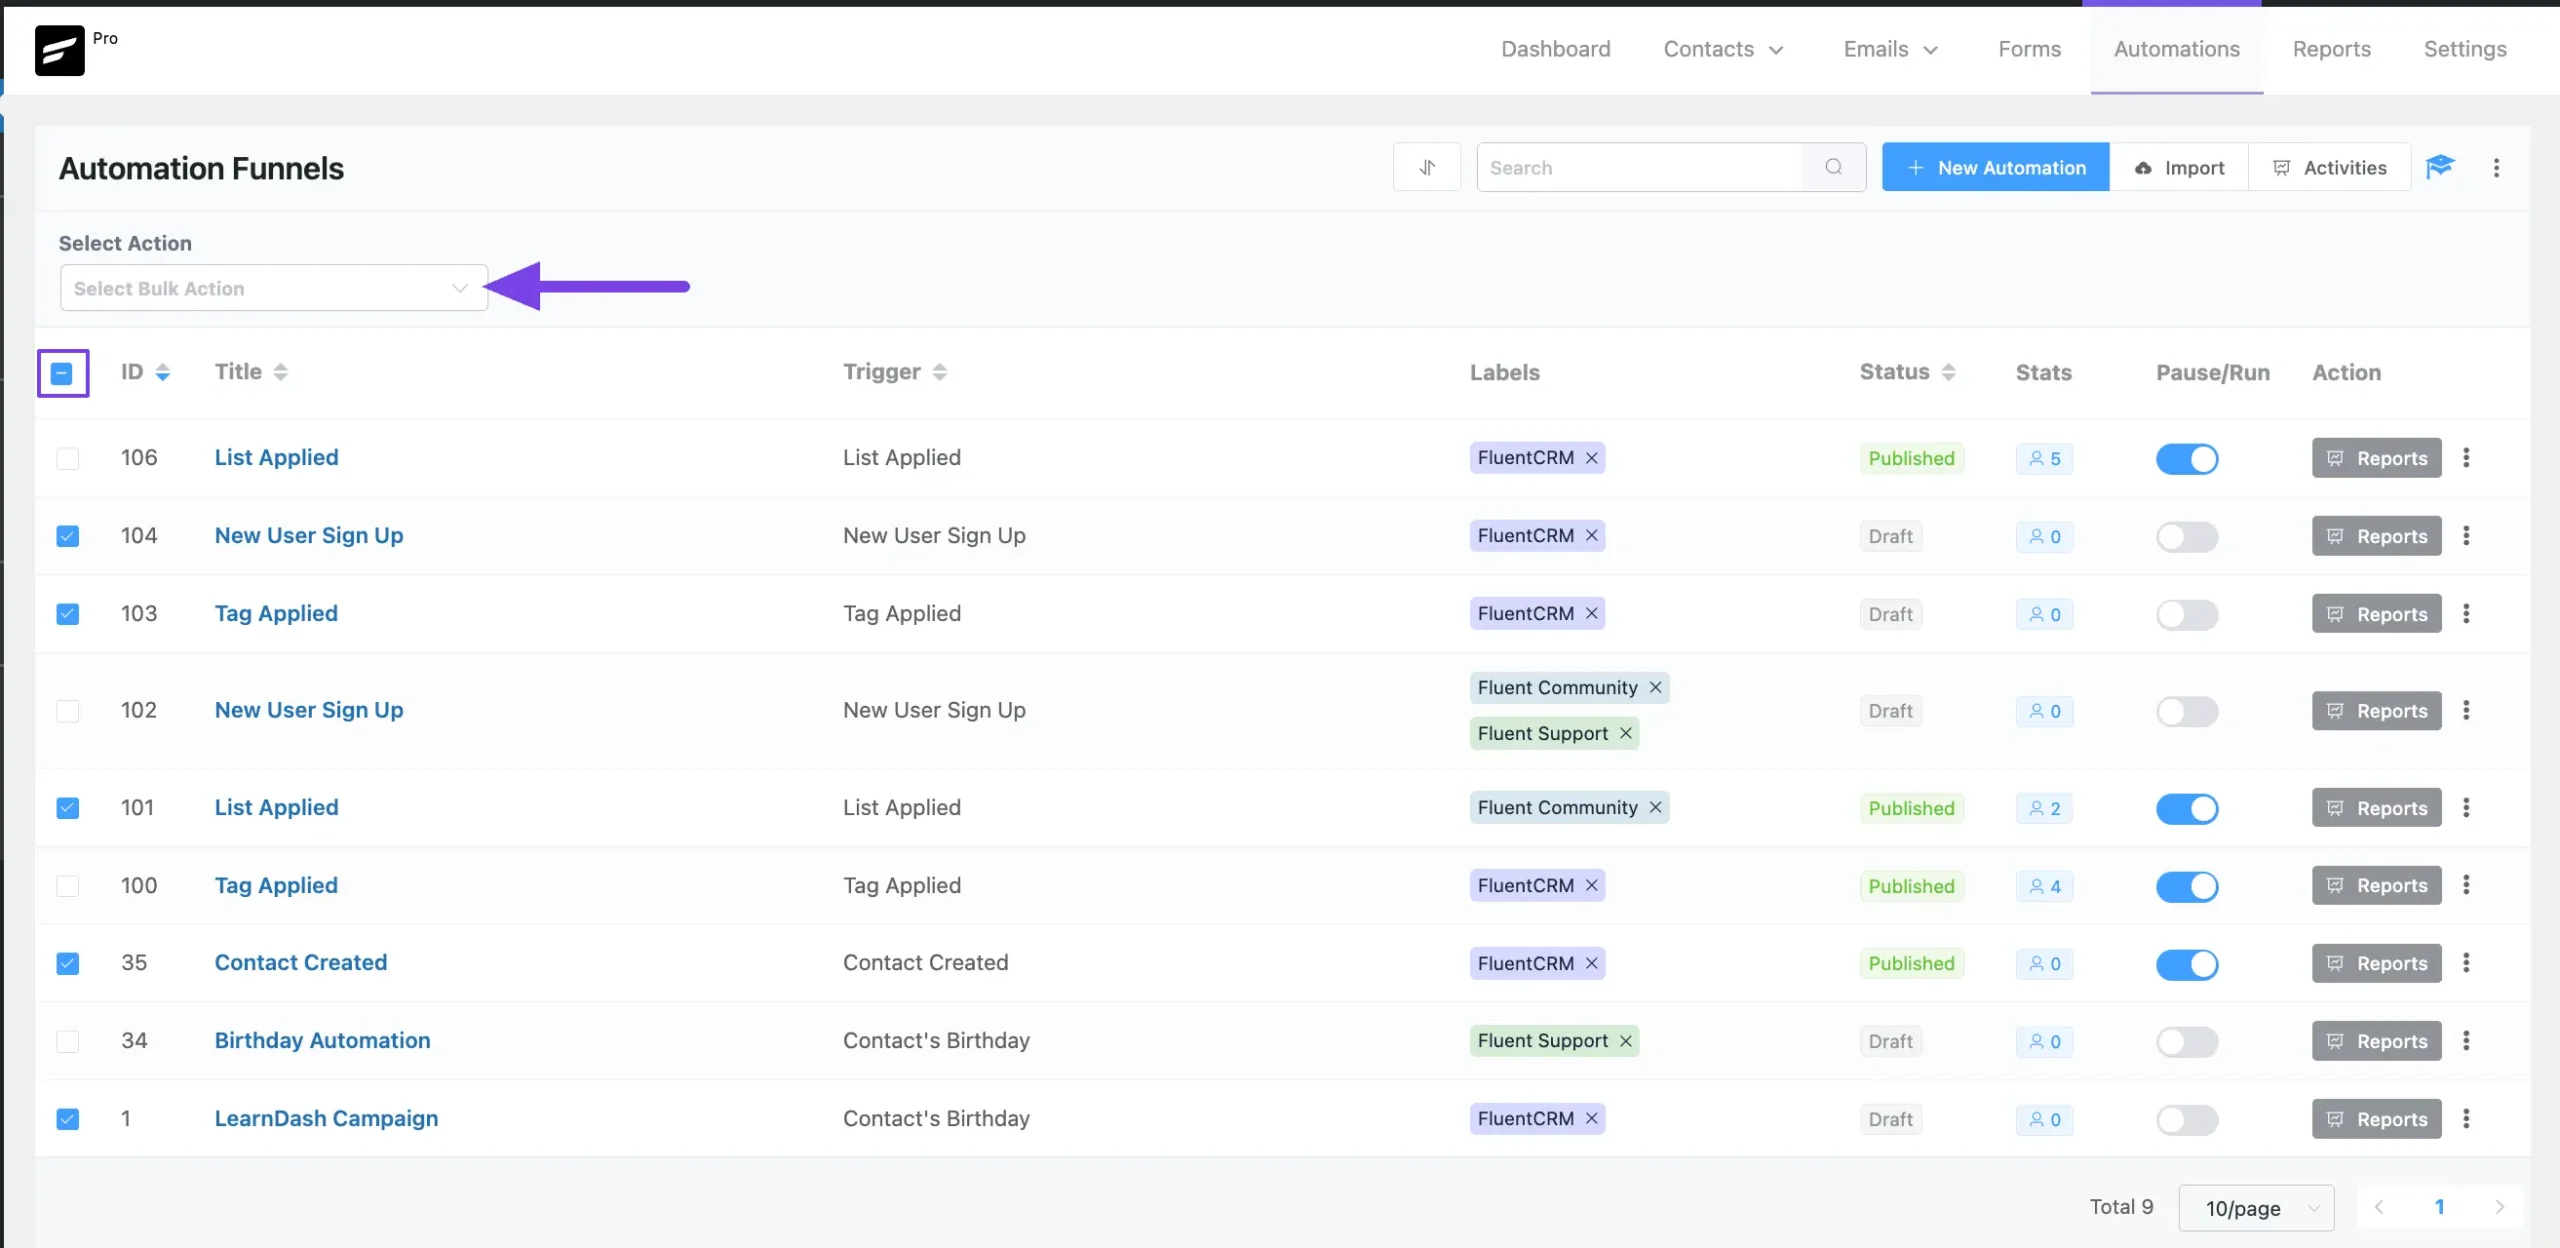The image size is (2560, 1248).
Task: Click the sort order toggle icon button
Action: pyautogui.click(x=1427, y=167)
